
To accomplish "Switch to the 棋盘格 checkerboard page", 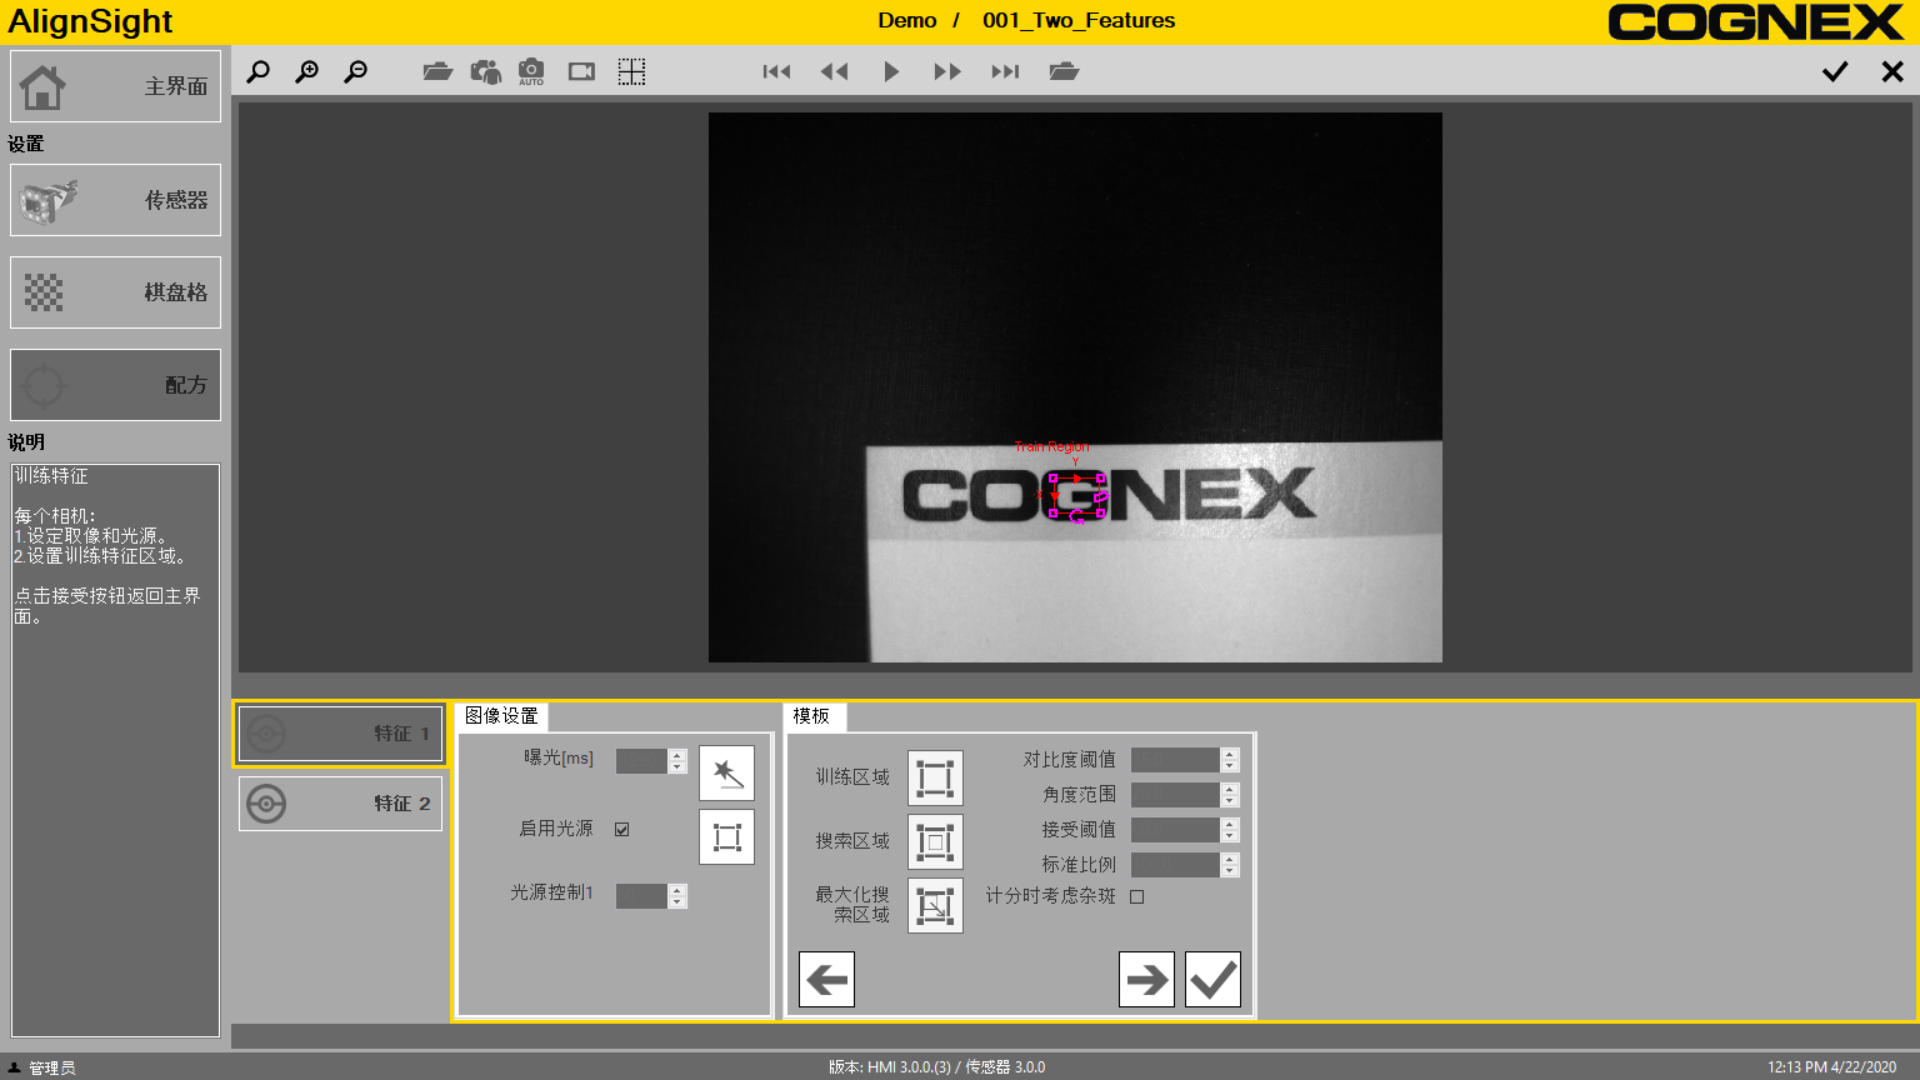I will [x=115, y=292].
